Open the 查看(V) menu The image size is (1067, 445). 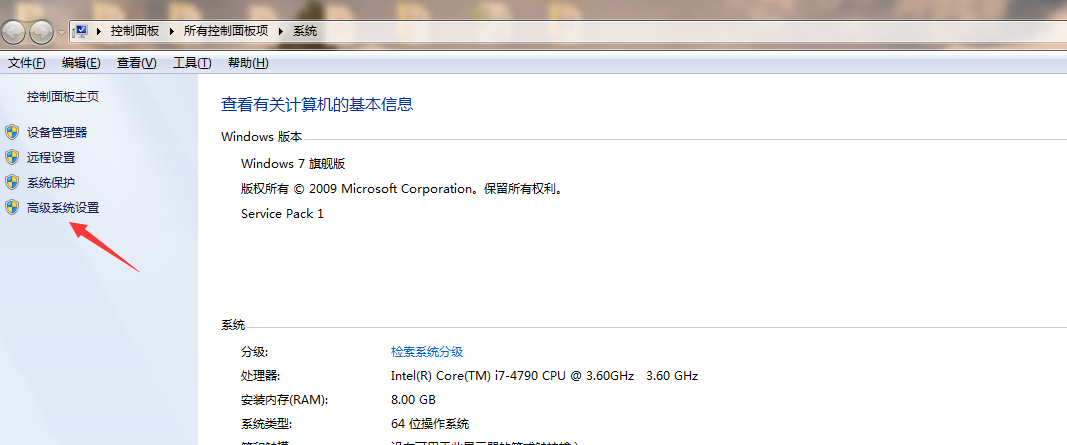137,63
